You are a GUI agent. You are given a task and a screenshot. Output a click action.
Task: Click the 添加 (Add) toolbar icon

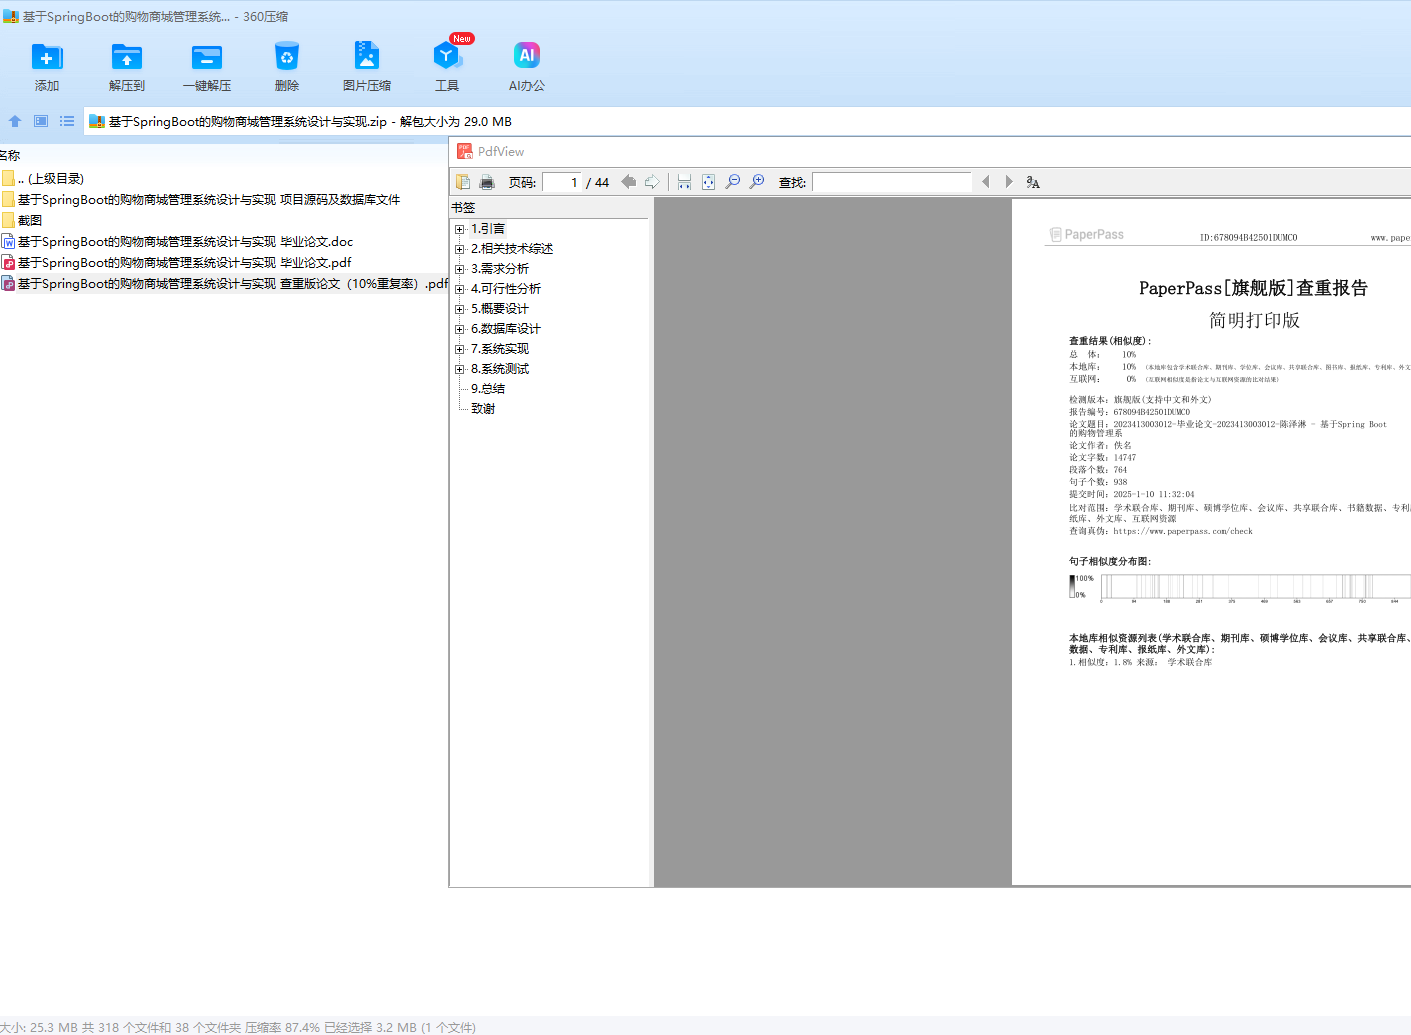(x=47, y=57)
